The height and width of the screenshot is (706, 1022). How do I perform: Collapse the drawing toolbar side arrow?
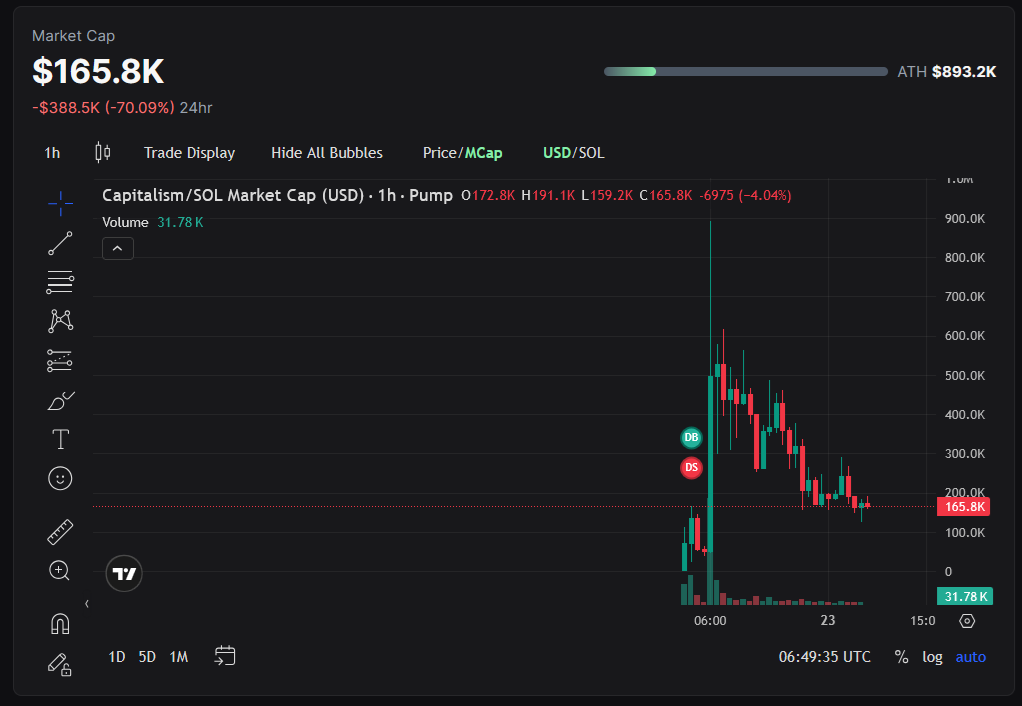[87, 604]
